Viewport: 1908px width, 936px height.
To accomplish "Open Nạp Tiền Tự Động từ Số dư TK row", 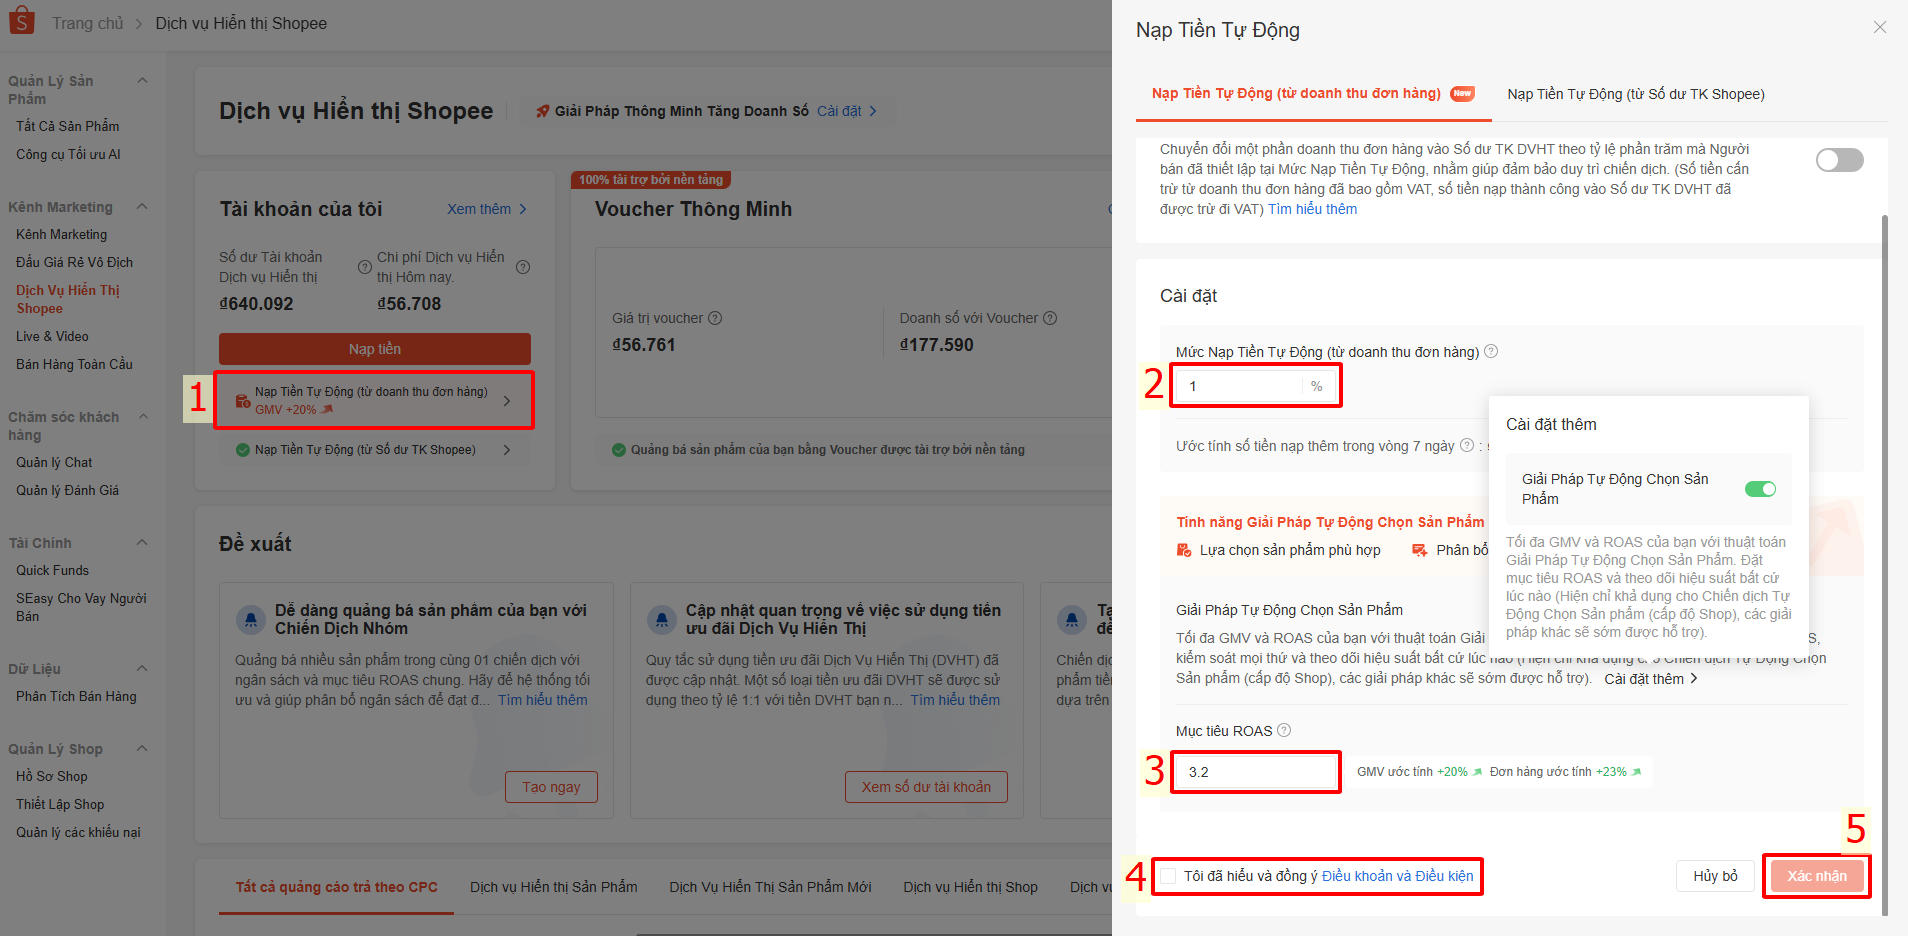I will (x=374, y=450).
